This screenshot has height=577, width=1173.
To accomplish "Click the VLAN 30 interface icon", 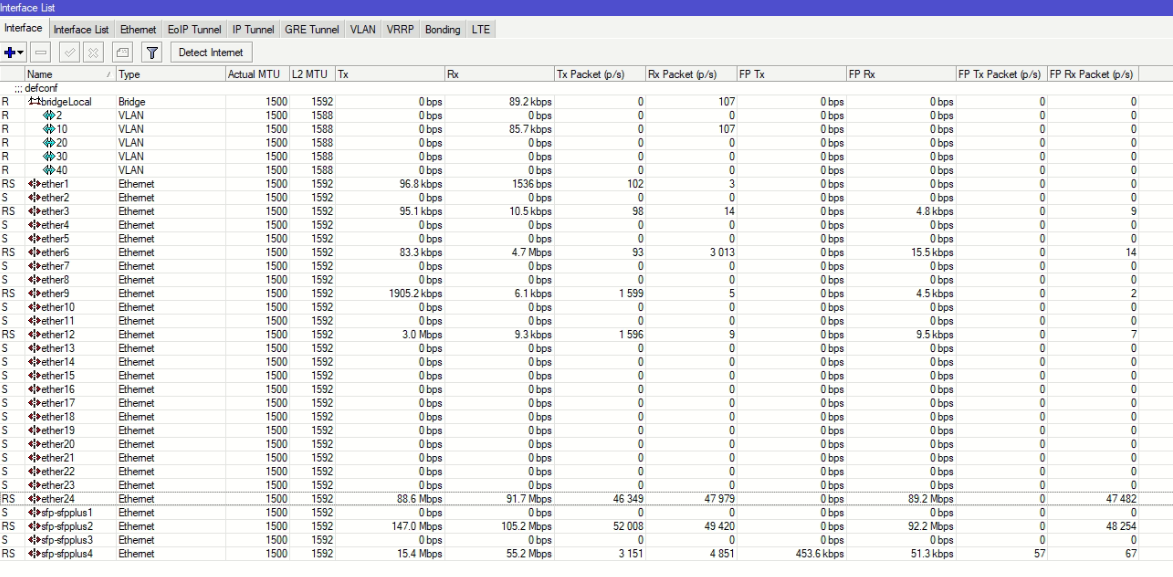I will tap(49, 156).
